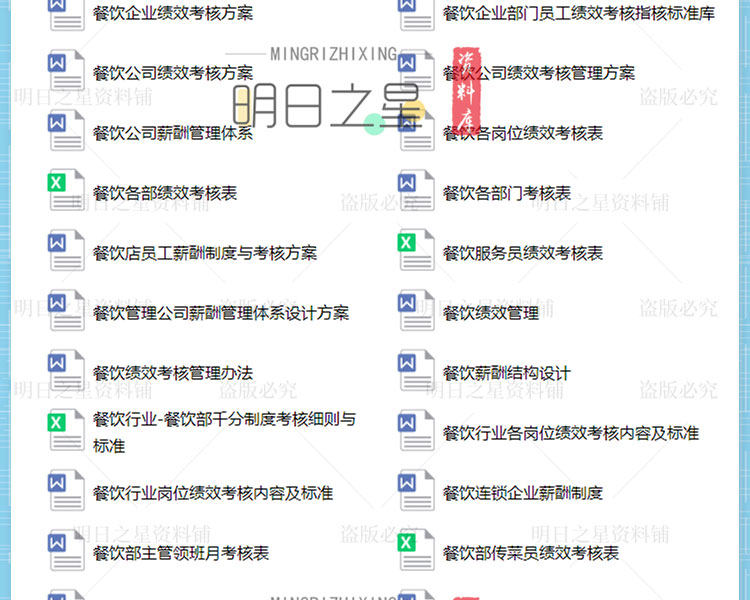Select the file name 餐饮绩效管理

coord(491,313)
